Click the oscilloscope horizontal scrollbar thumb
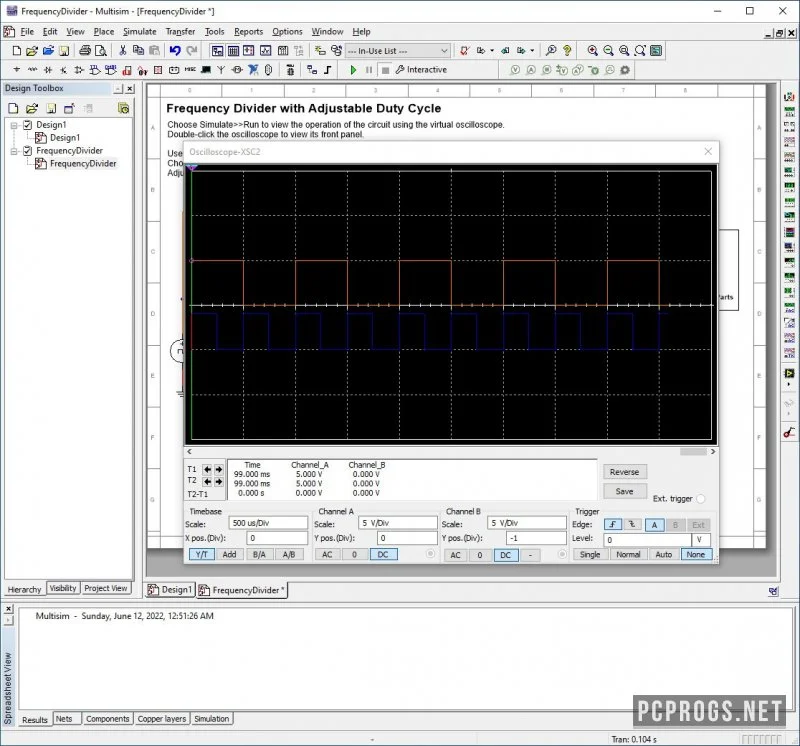This screenshot has width=800, height=746. (693, 451)
